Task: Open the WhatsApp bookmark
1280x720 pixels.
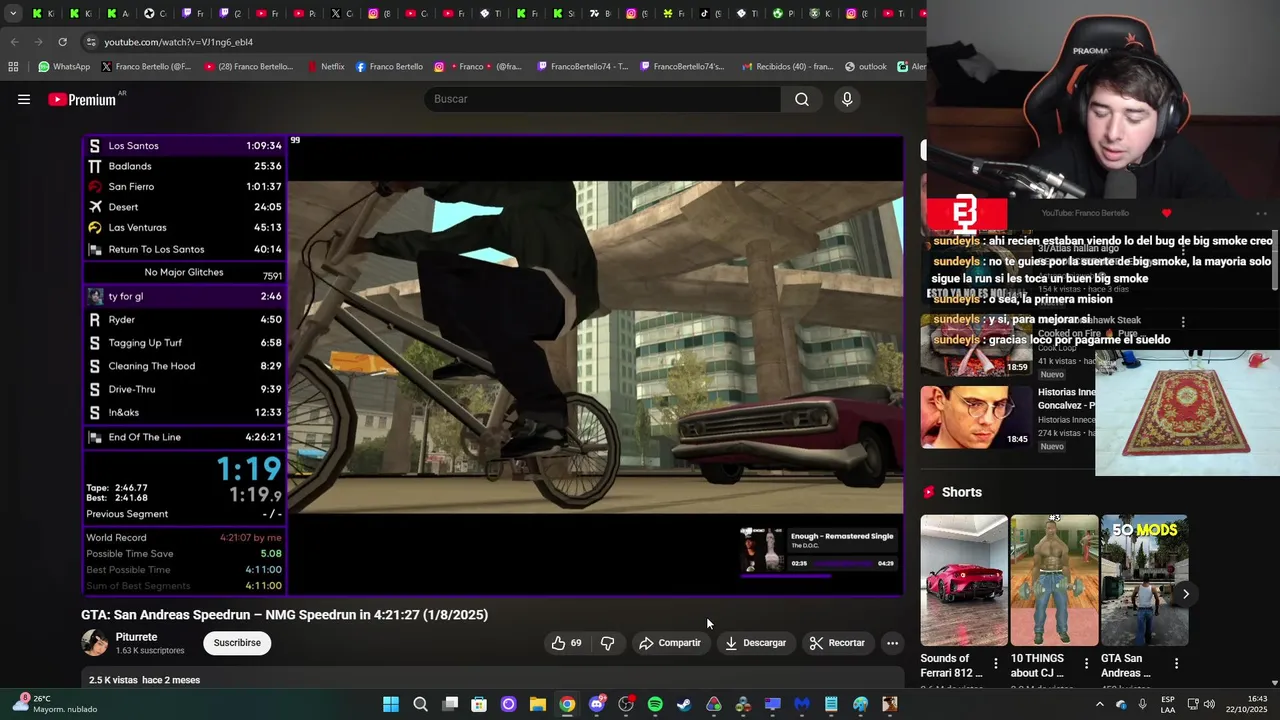Action: [x=64, y=67]
